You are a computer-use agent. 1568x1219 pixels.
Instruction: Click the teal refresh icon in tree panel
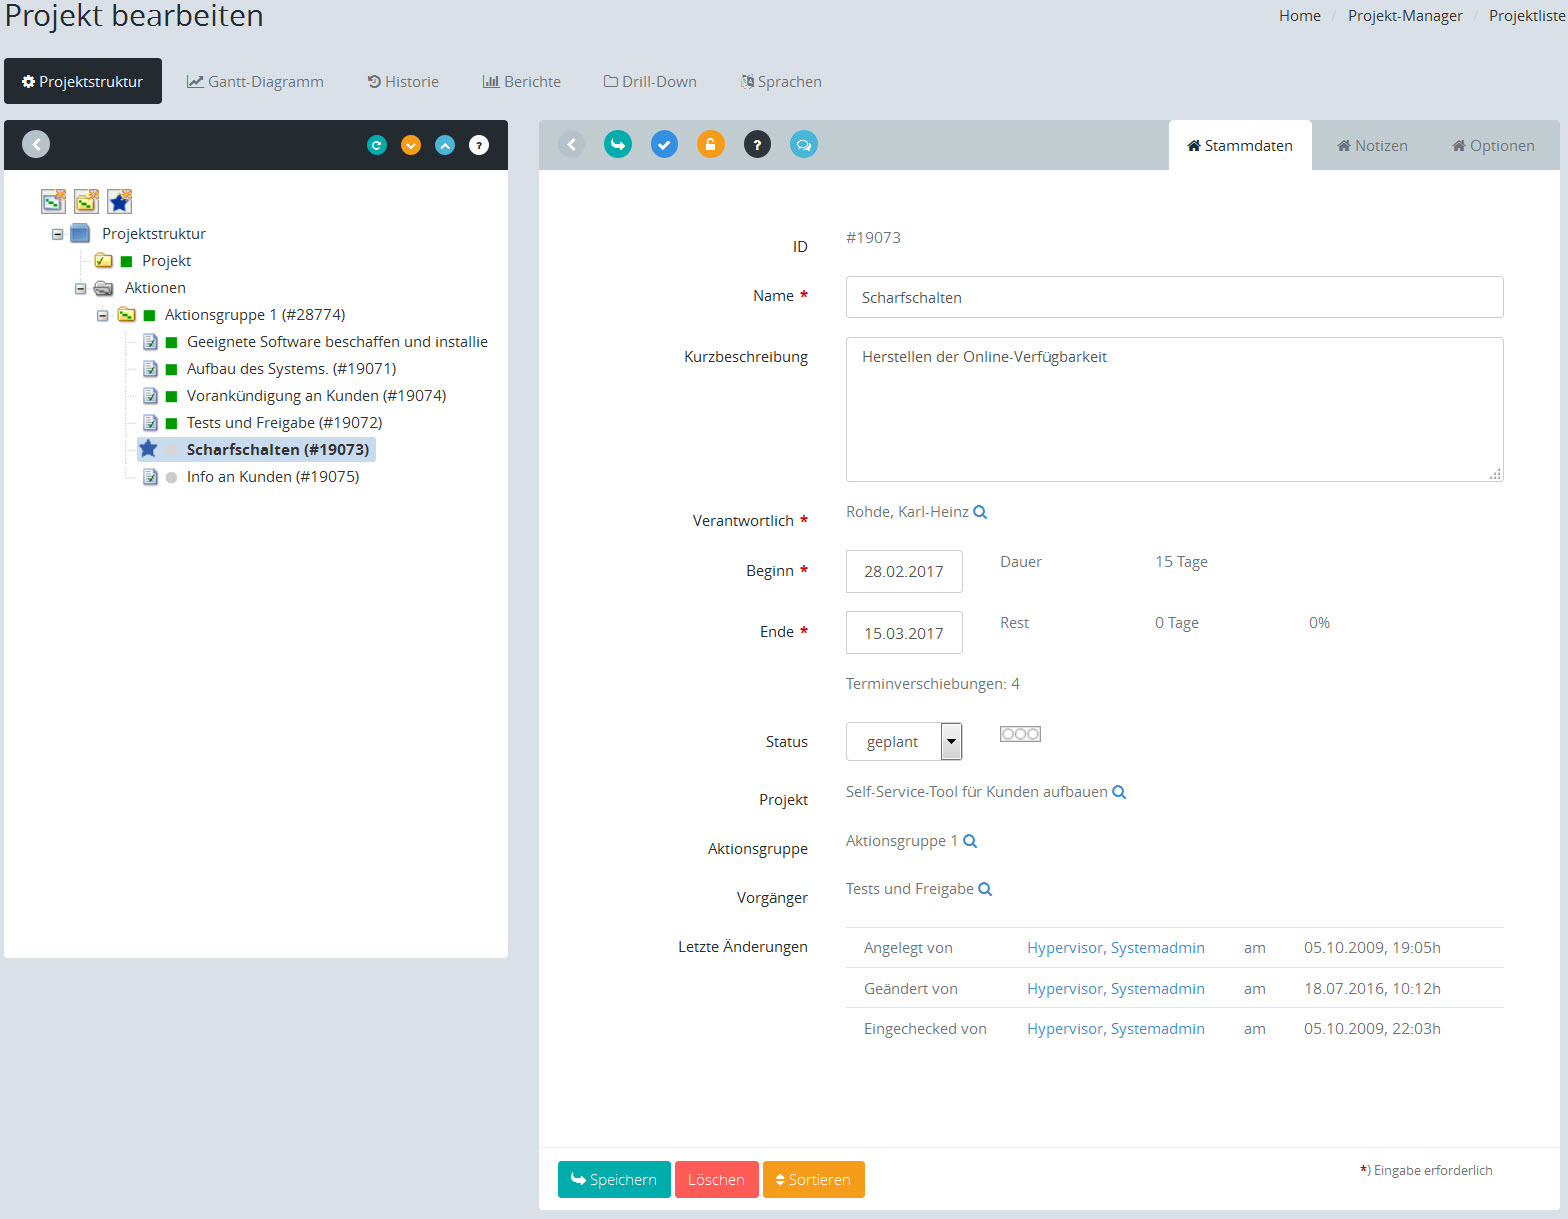tap(377, 145)
